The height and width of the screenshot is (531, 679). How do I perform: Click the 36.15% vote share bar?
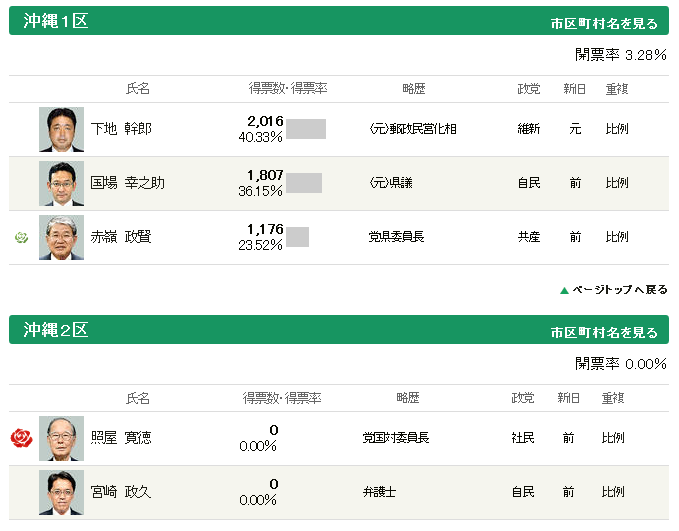click(x=304, y=183)
